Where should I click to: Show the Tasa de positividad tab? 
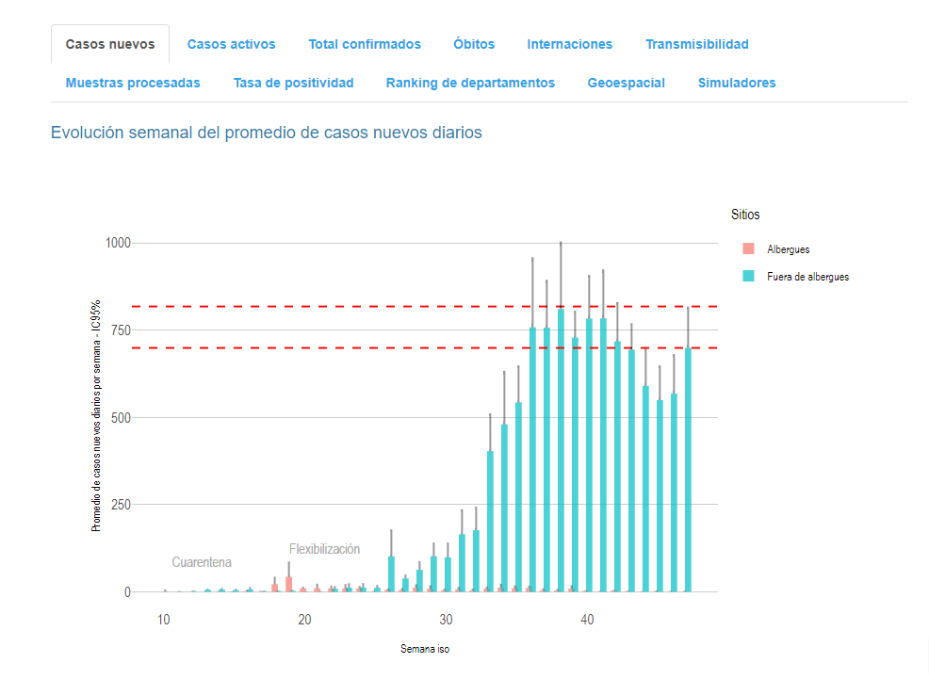pyautogui.click(x=293, y=83)
